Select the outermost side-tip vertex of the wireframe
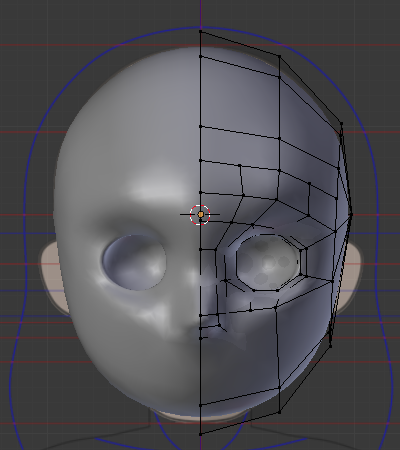 coord(351,215)
